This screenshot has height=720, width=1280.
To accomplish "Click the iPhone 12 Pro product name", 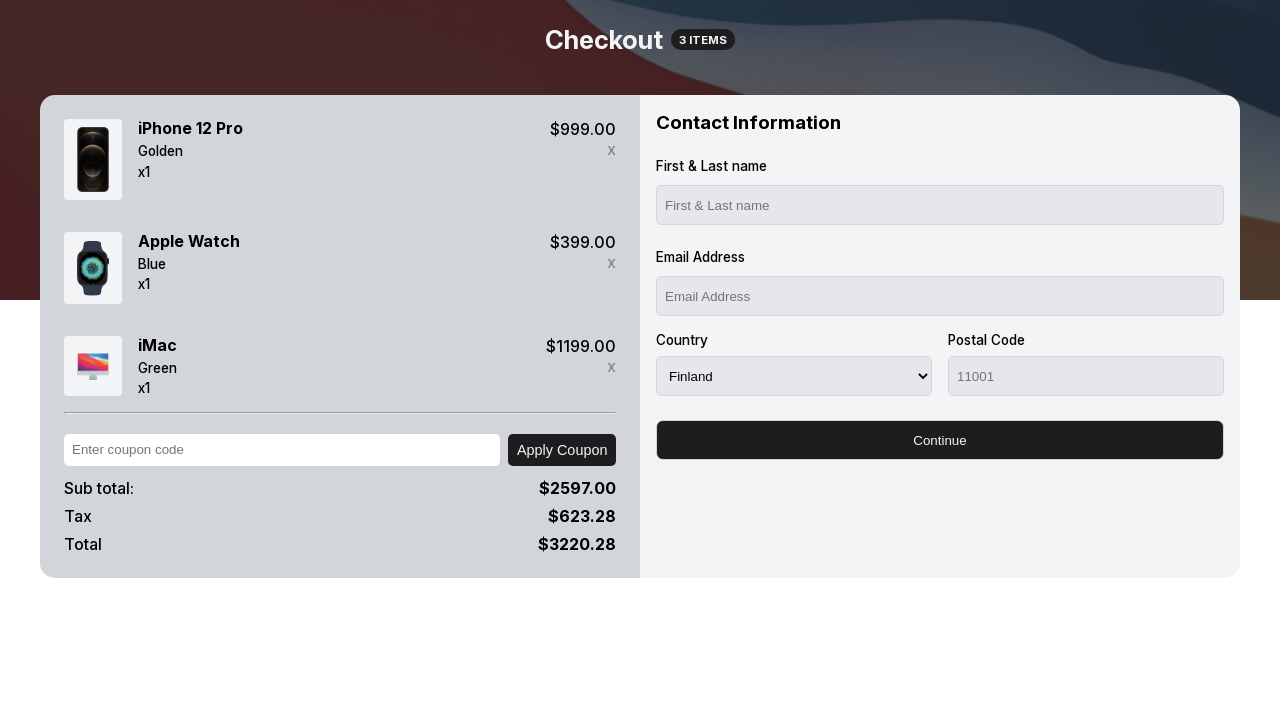I will click(190, 129).
